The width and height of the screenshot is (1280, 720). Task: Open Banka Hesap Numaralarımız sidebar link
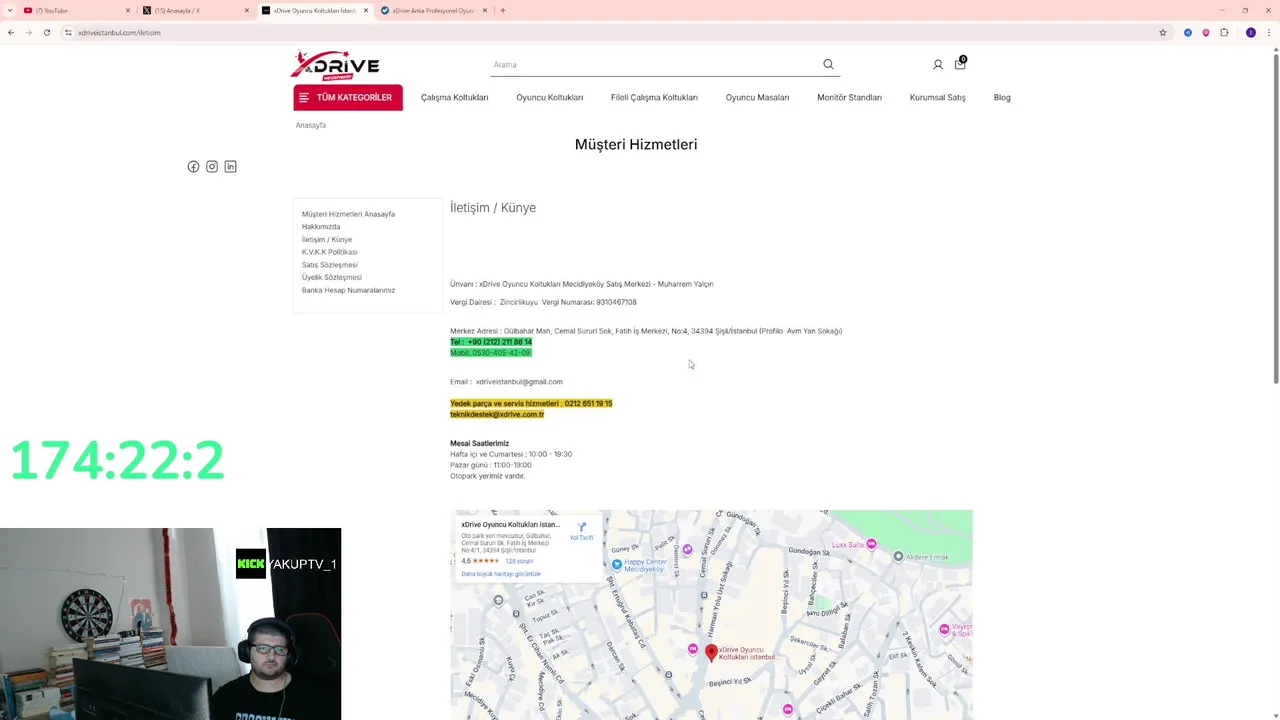point(348,290)
